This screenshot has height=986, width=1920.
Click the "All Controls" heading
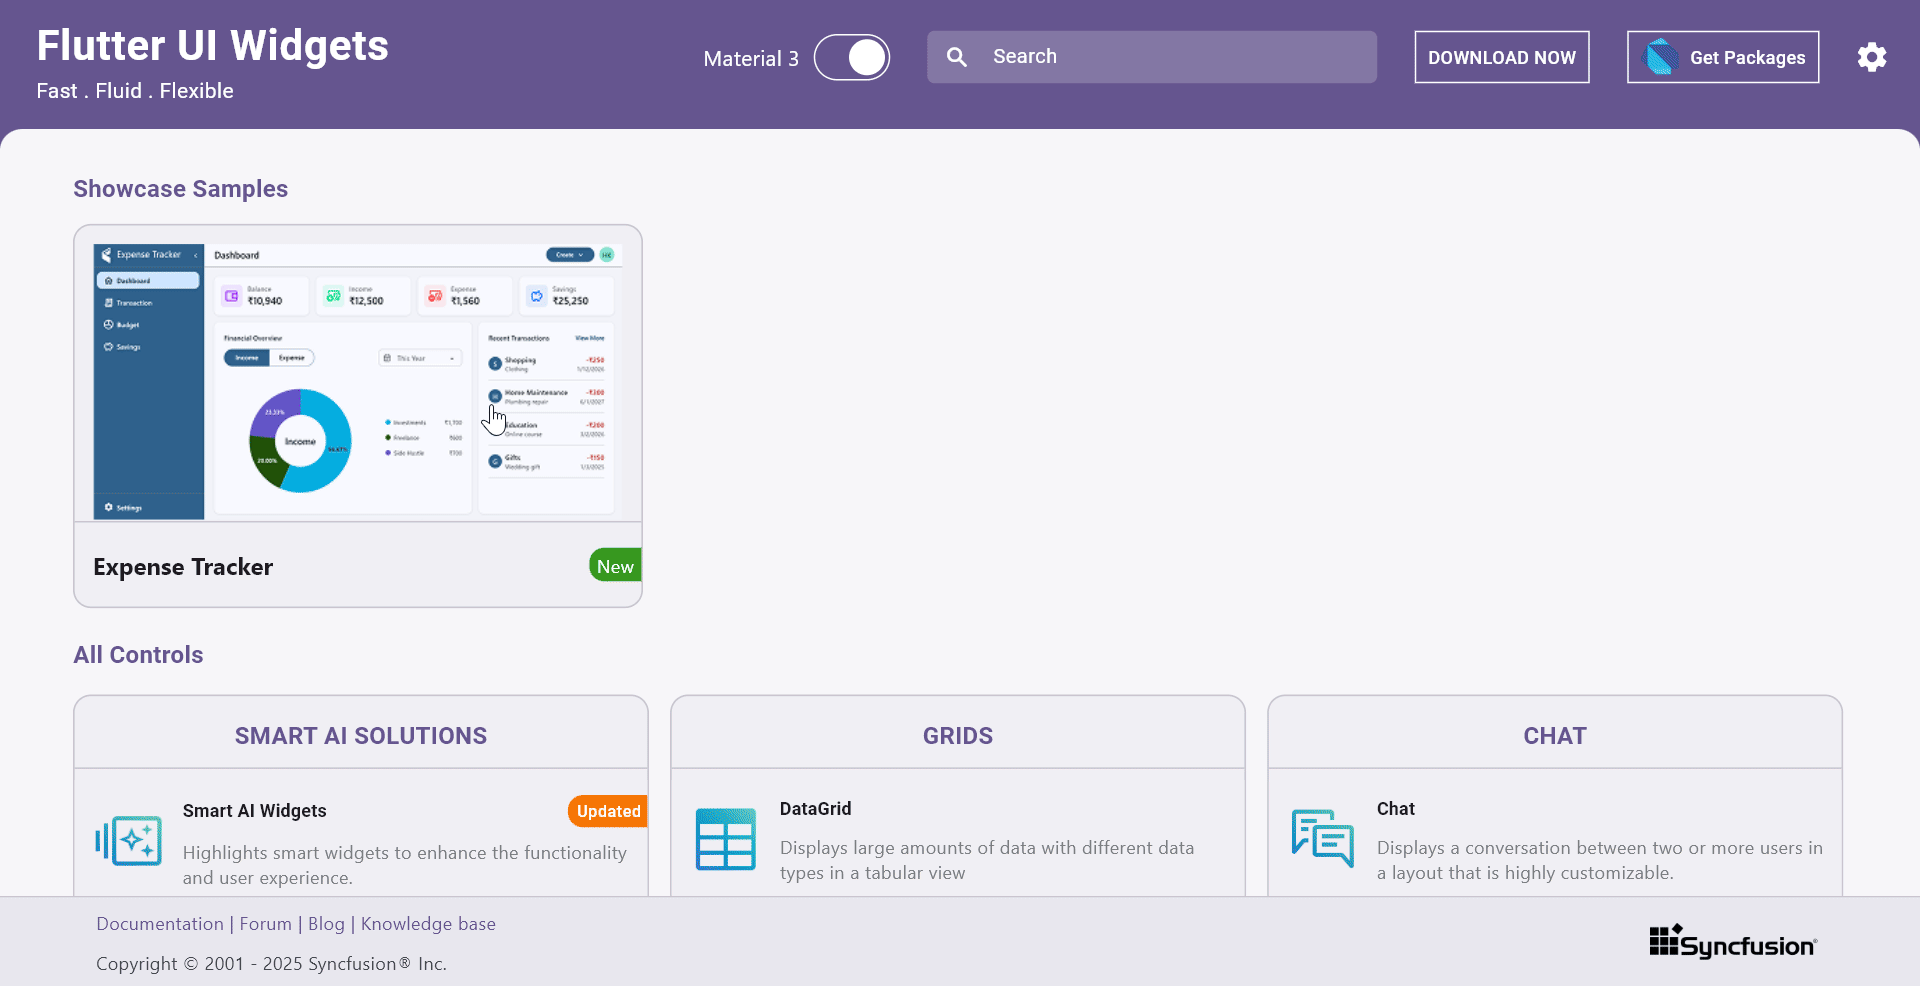pyautogui.click(x=138, y=655)
